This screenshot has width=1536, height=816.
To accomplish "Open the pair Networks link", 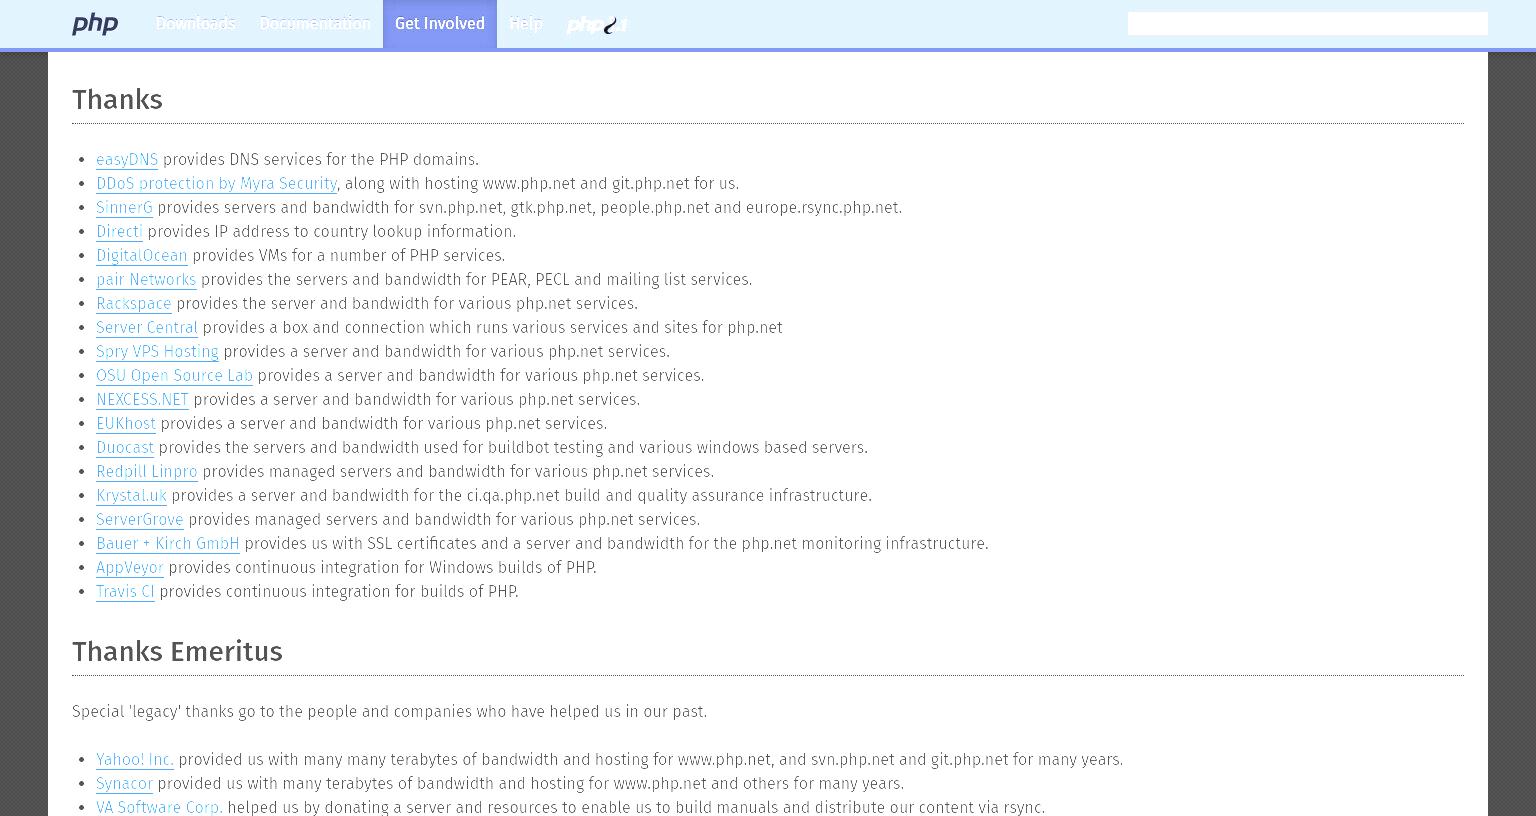I will [x=146, y=280].
